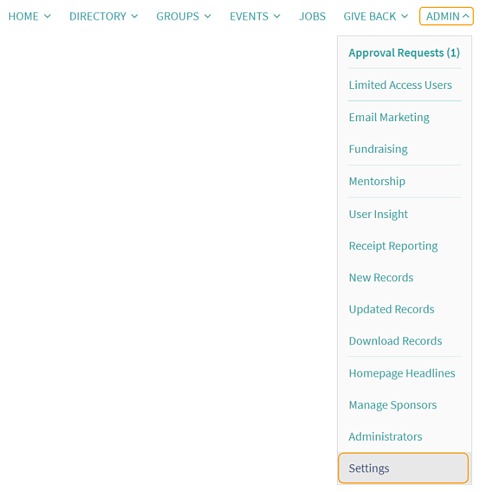Edit Homepage Headlines
495x492 pixels.
pos(402,373)
